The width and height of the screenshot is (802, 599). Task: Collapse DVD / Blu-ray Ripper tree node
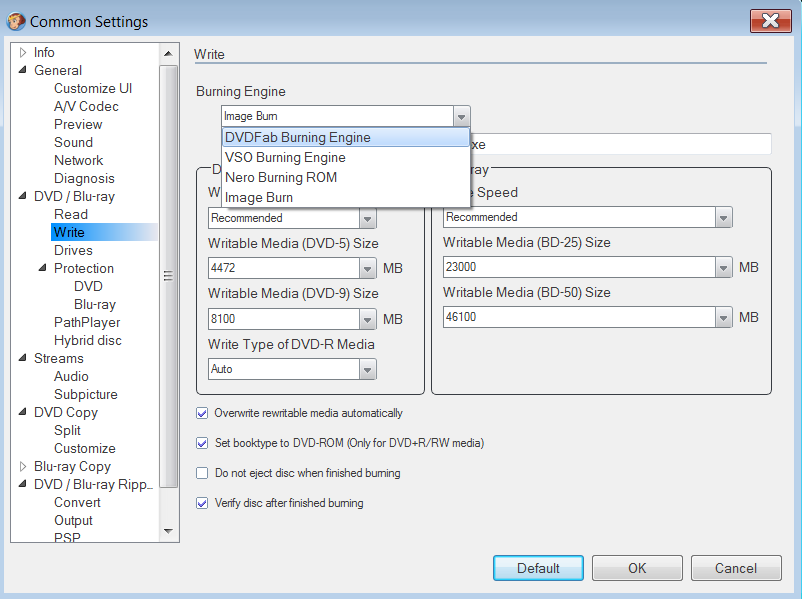tap(23, 483)
